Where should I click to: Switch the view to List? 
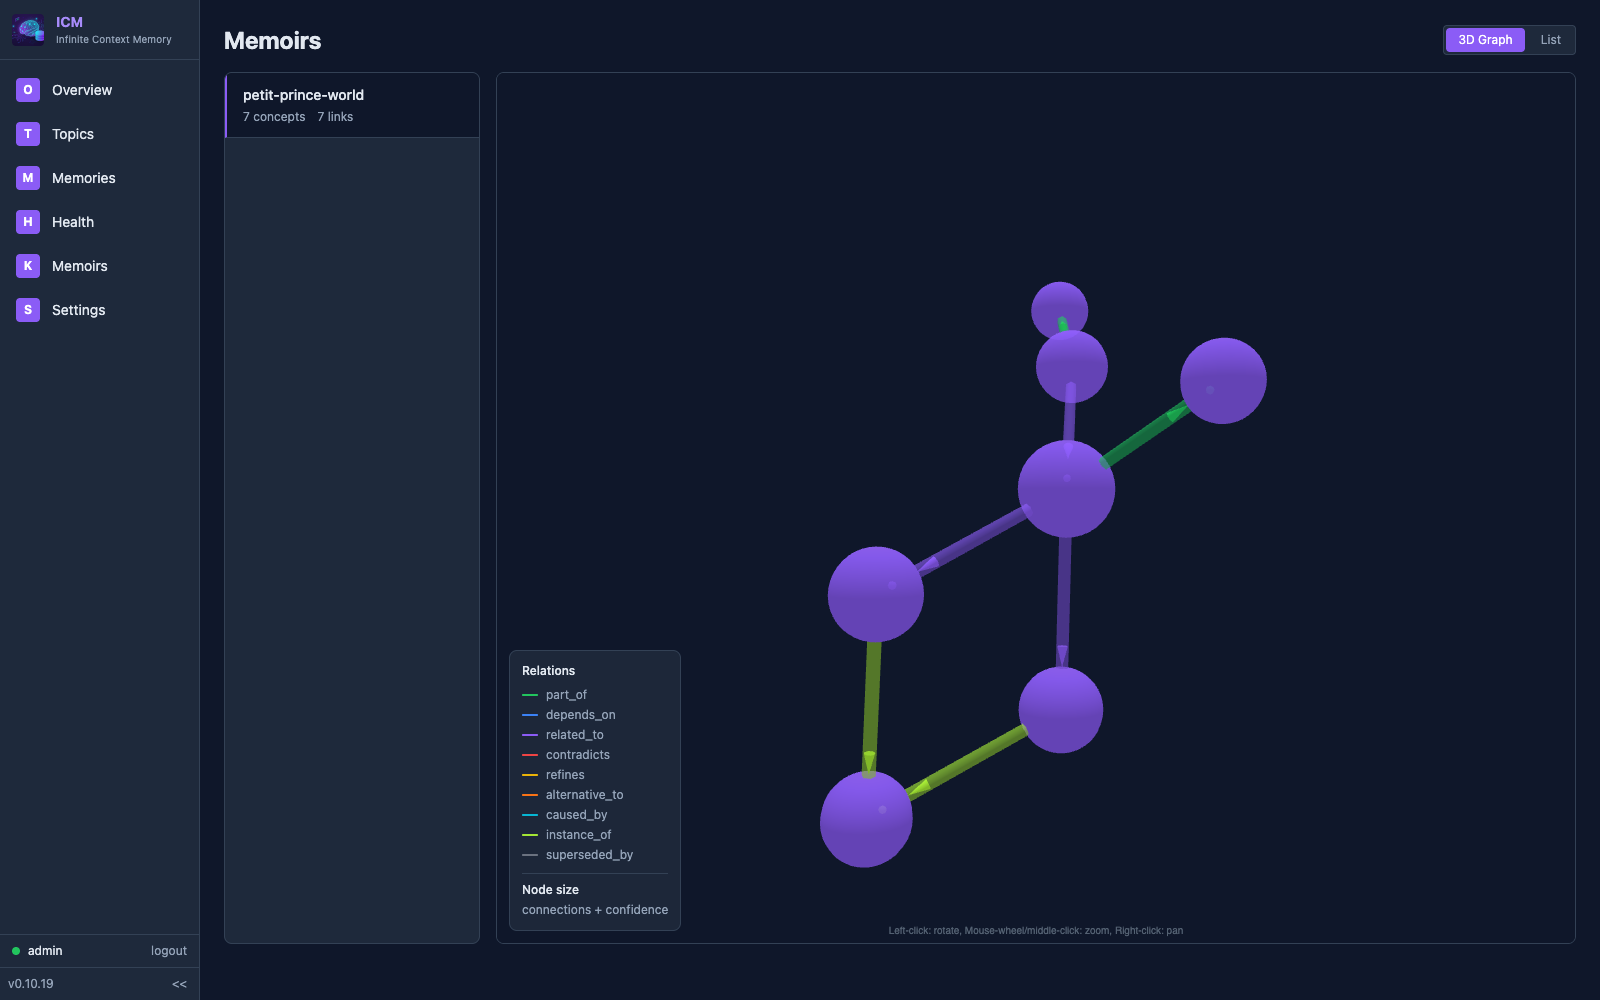pos(1551,40)
